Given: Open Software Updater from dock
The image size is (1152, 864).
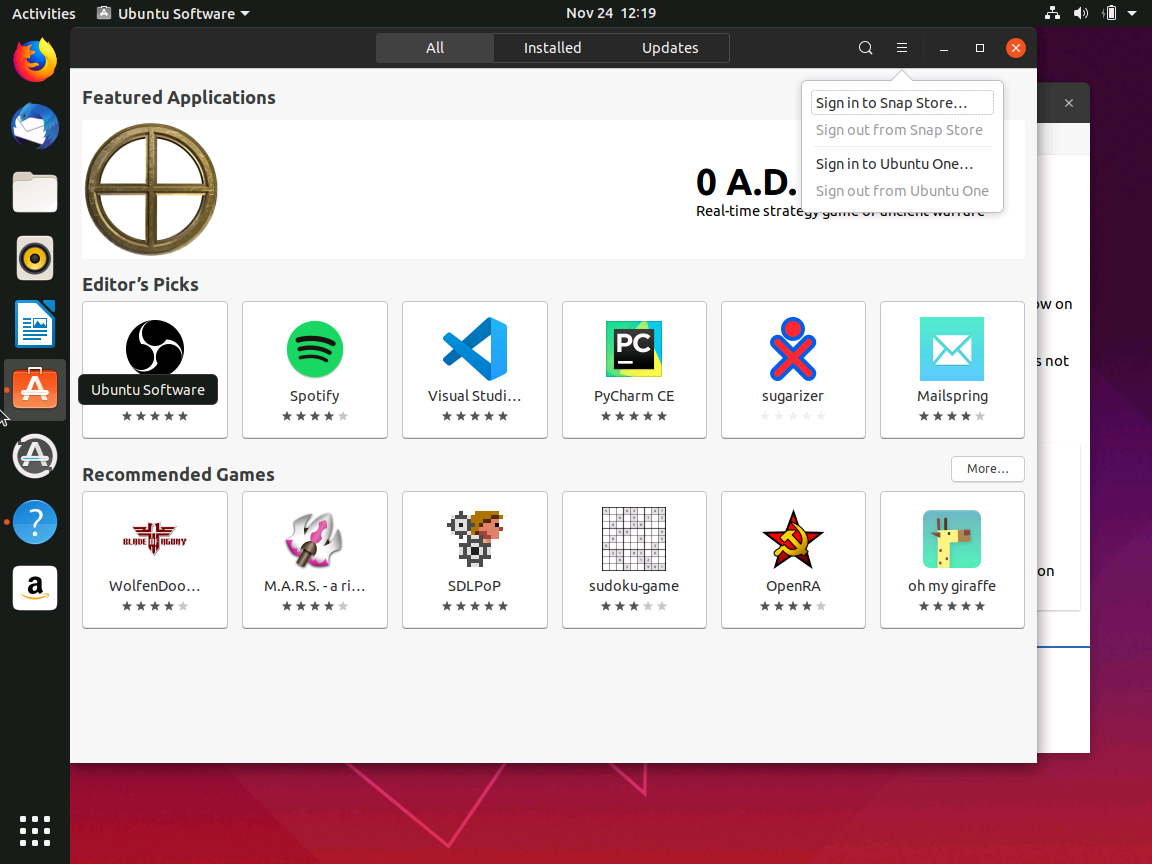Looking at the screenshot, I should [x=35, y=456].
